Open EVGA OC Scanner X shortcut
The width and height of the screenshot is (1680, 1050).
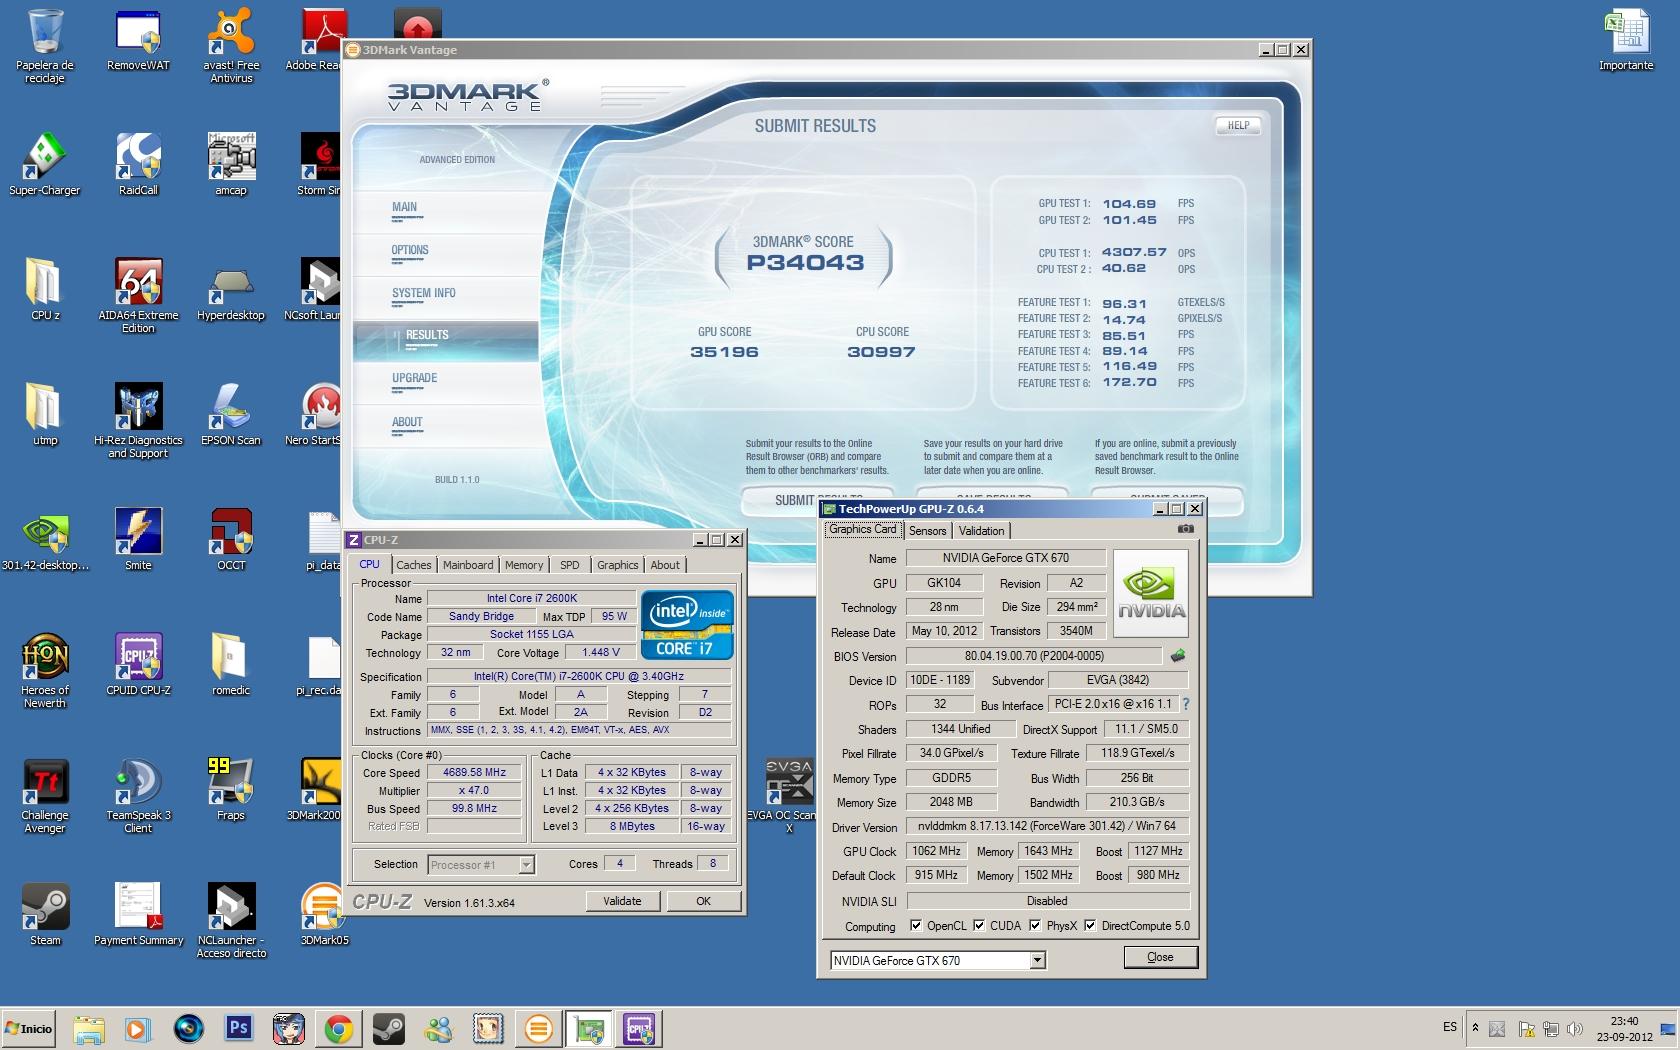coord(789,796)
